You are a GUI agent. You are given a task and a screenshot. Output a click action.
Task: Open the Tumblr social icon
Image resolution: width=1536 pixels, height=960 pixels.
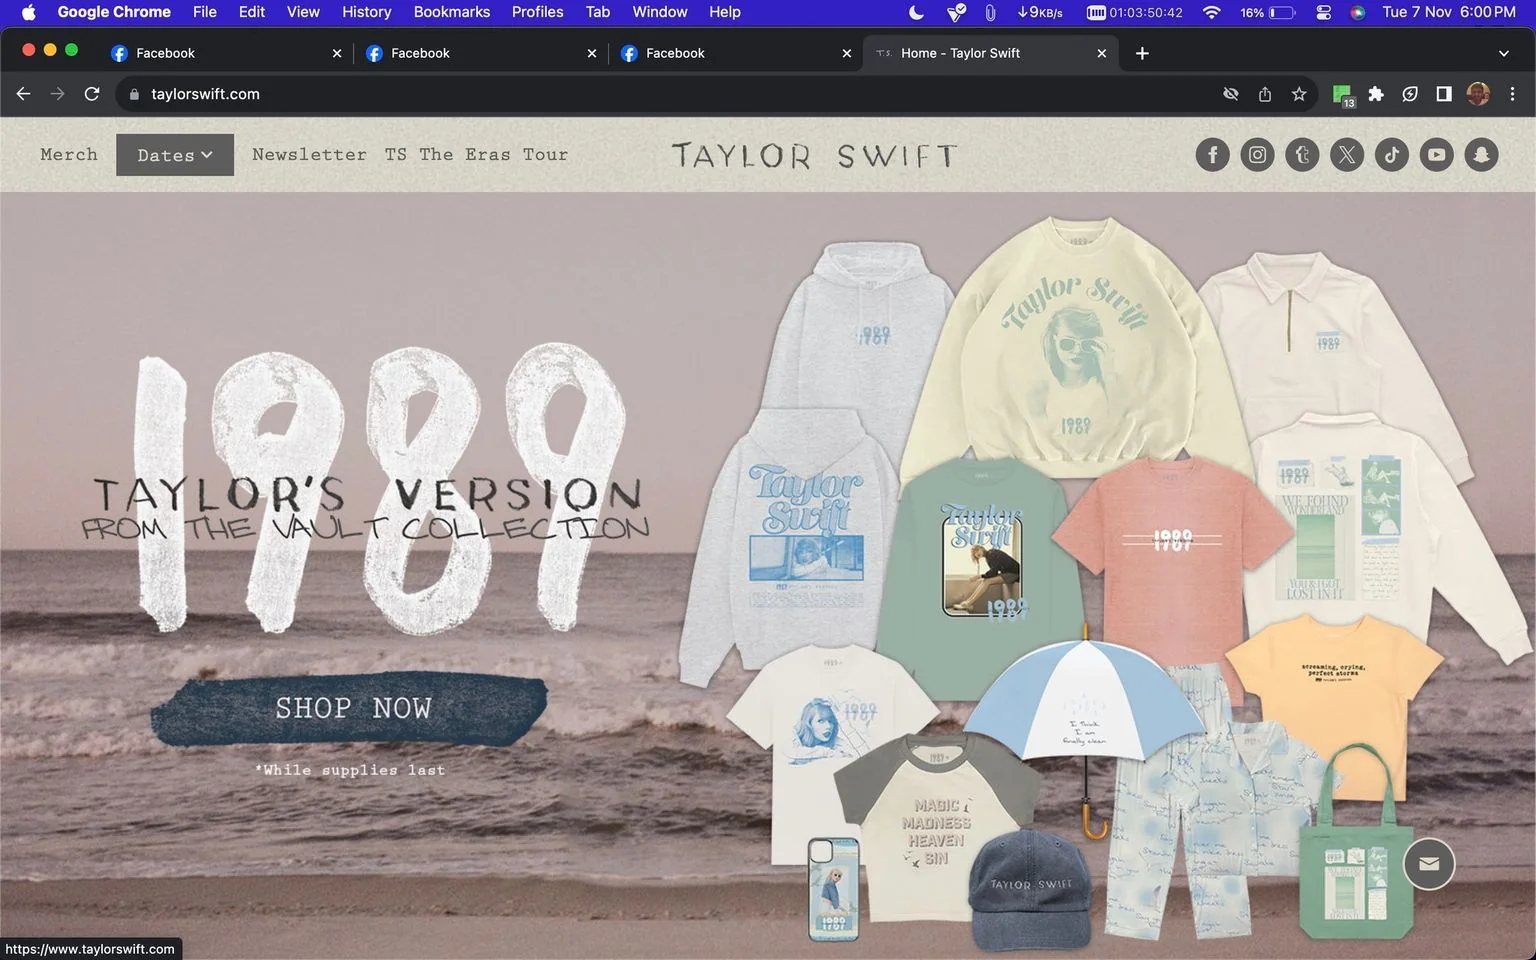[x=1302, y=155]
